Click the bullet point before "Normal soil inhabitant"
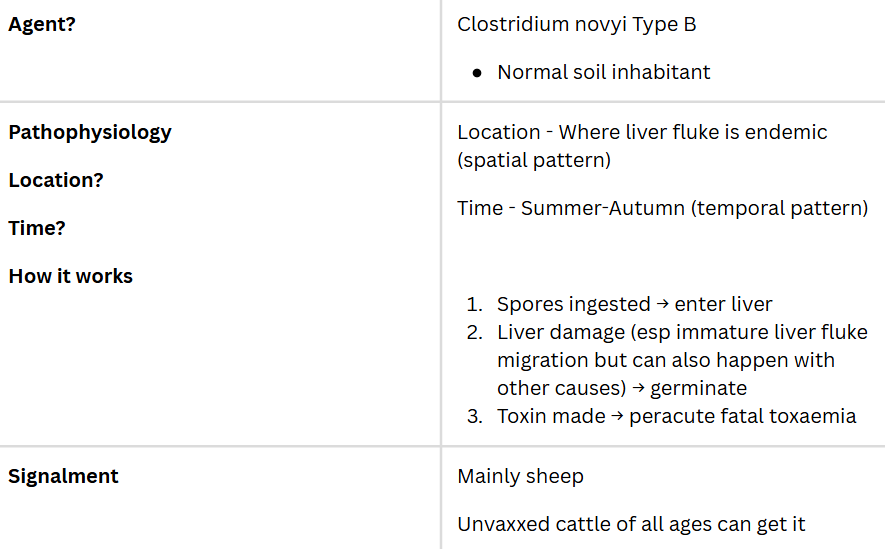This screenshot has width=885, height=549. coord(477,73)
